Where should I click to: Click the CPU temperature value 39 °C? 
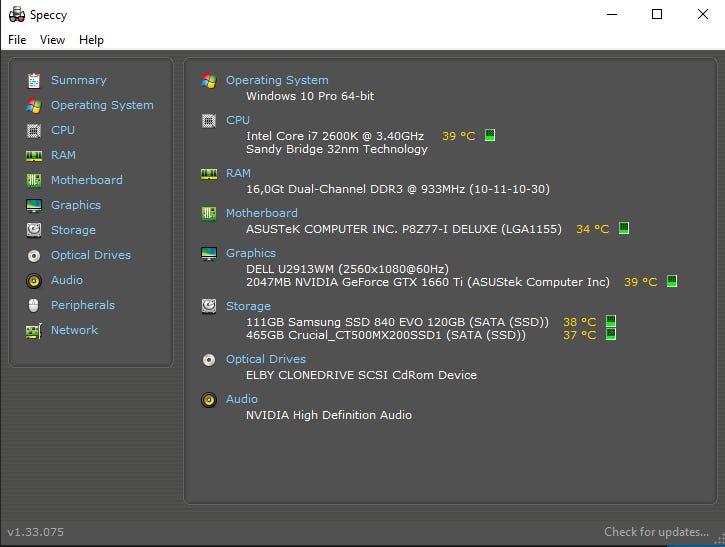coord(459,136)
